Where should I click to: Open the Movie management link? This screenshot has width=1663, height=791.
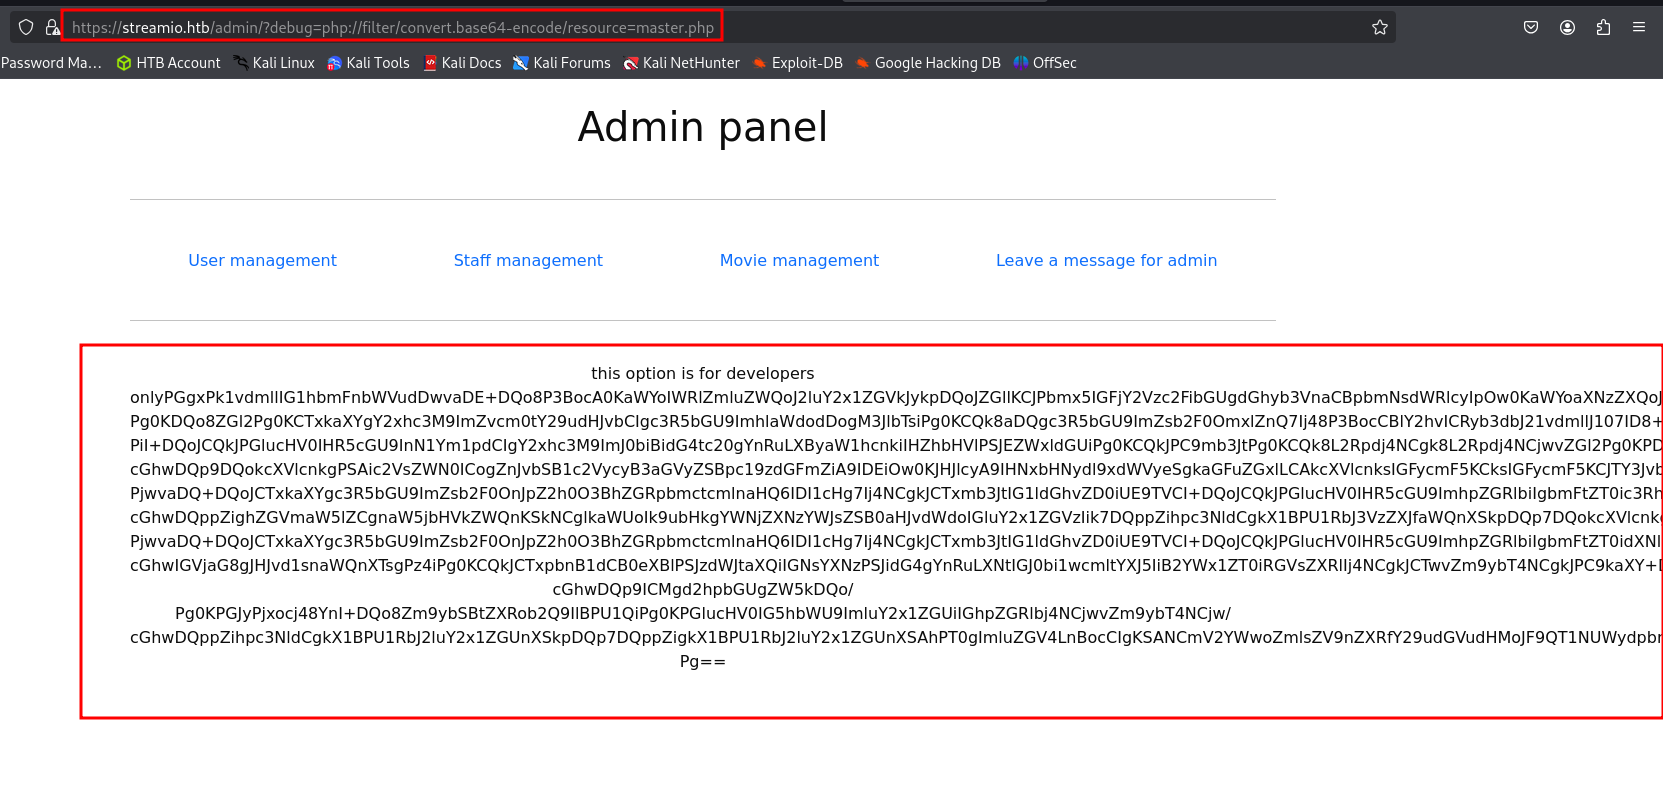[x=799, y=260]
